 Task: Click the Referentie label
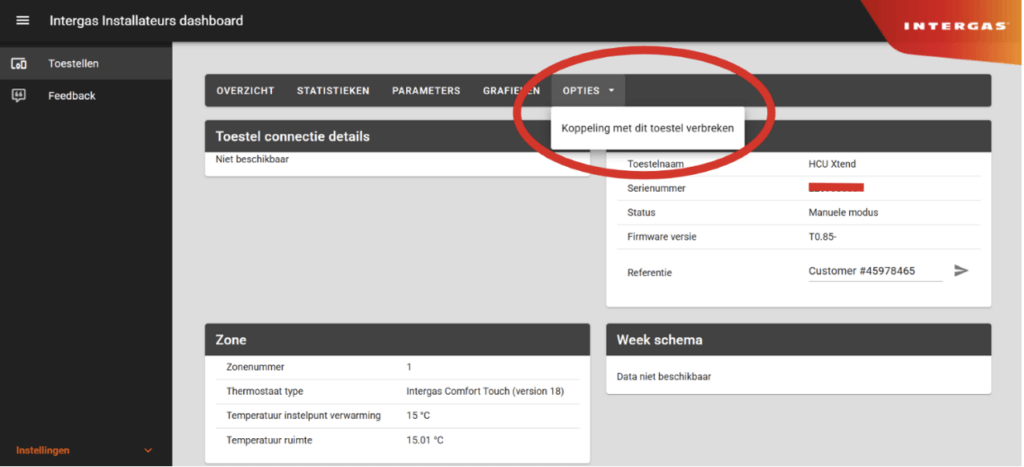tap(650, 272)
